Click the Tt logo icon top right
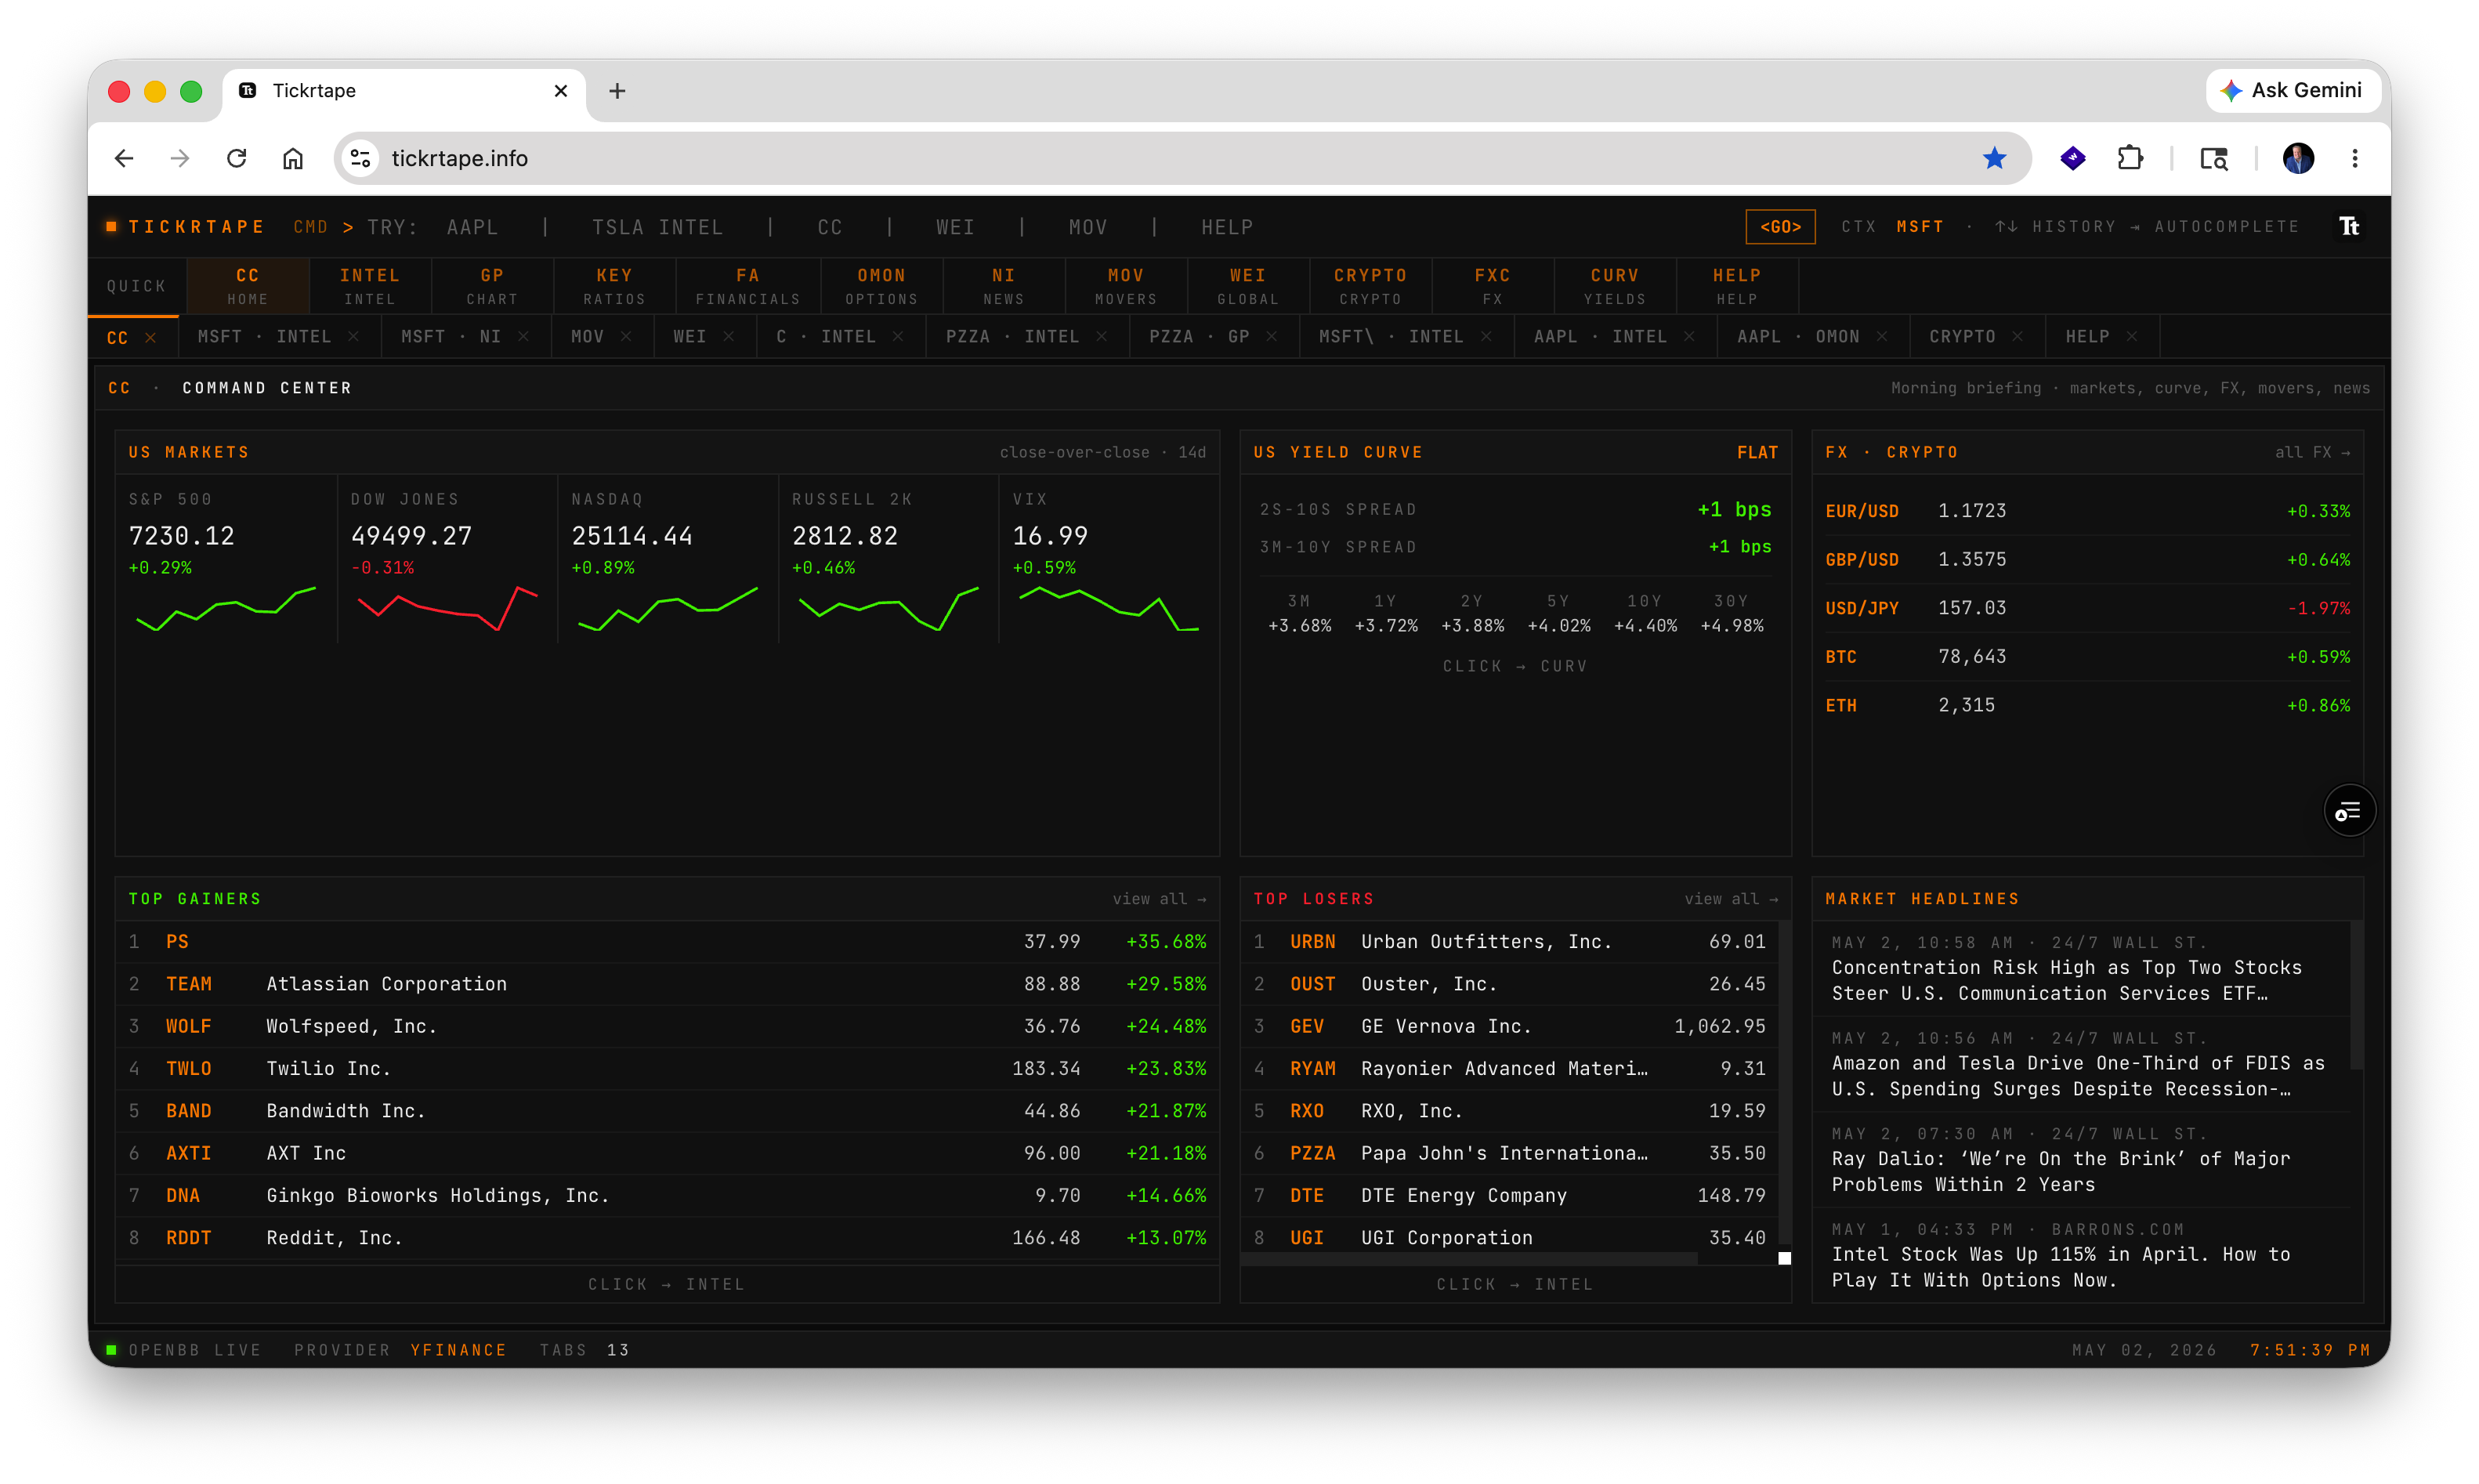This screenshot has height=1484, width=2479. point(2349,227)
